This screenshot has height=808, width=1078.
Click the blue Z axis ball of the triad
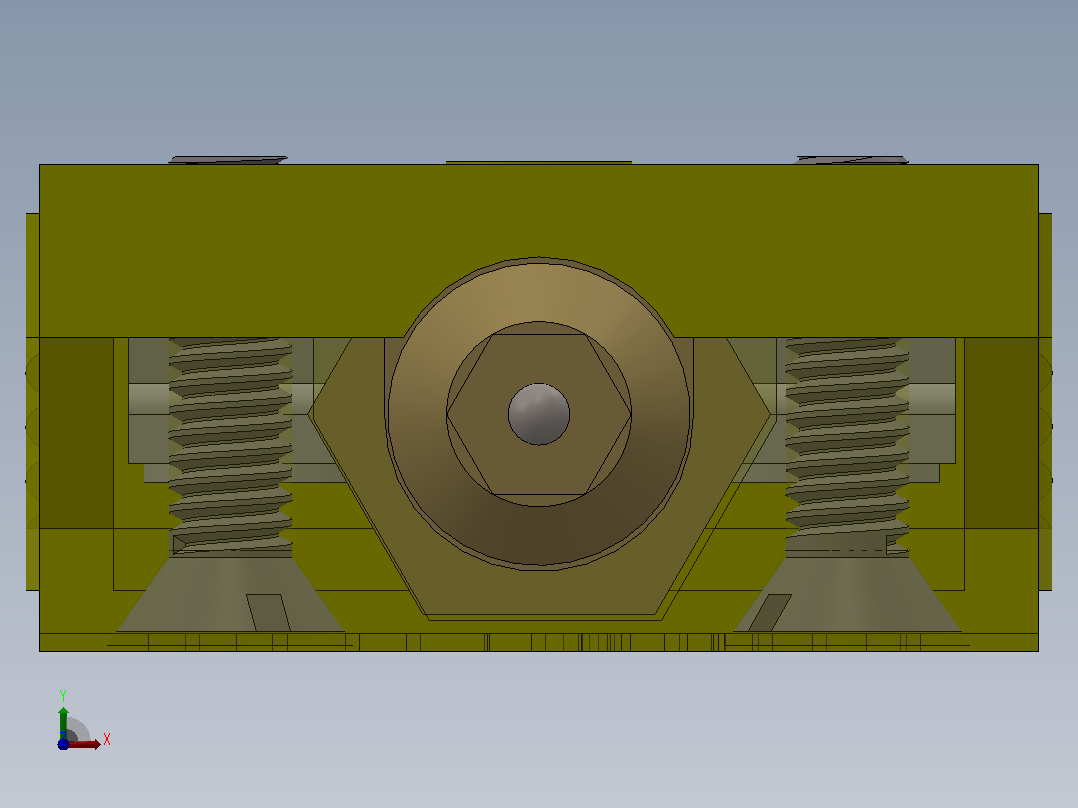63,745
